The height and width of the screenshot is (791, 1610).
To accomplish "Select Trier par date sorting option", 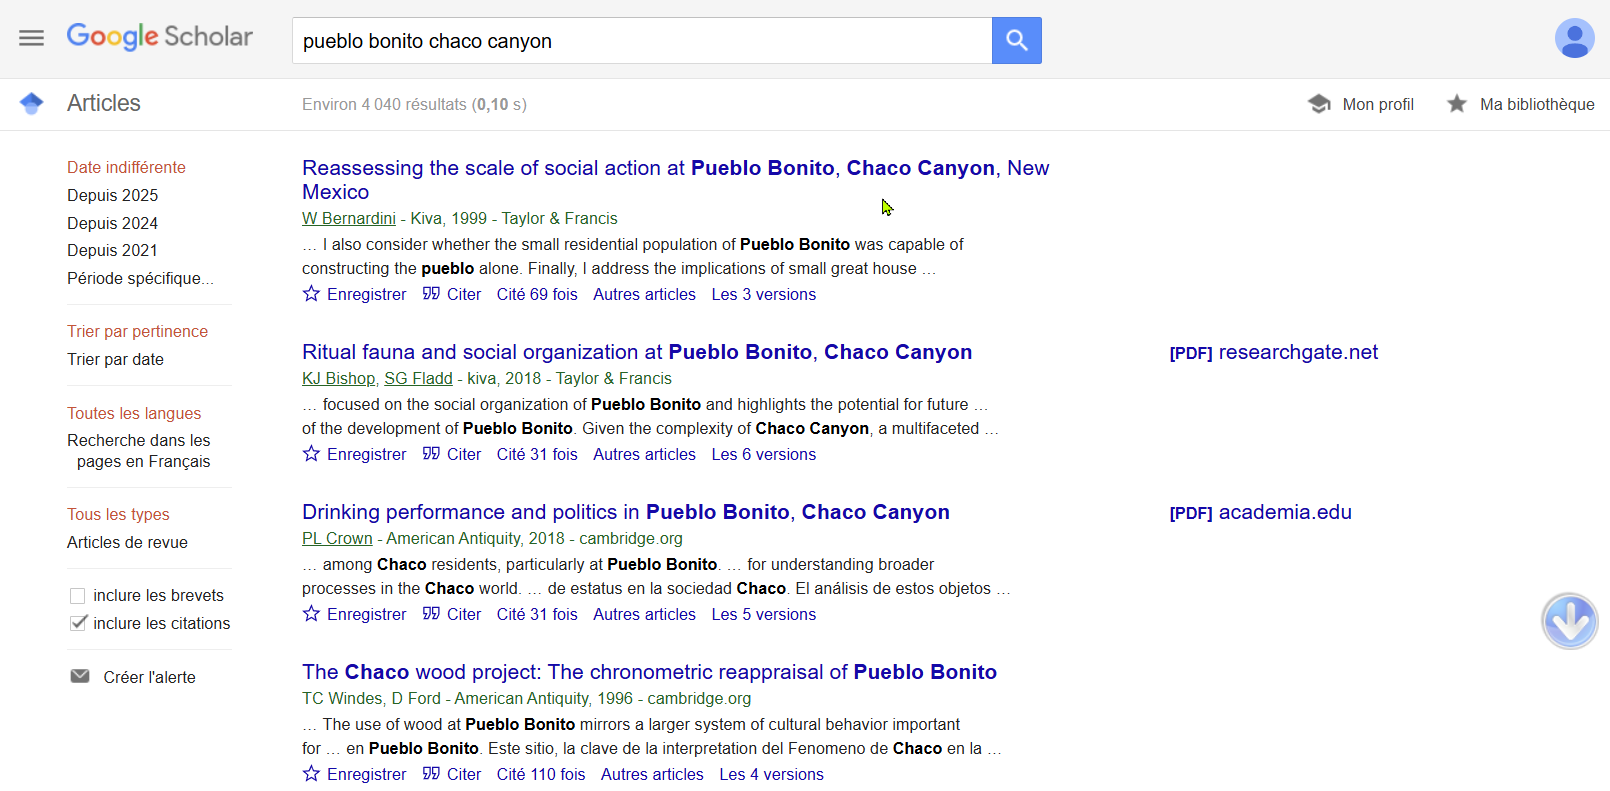I will (x=115, y=359).
